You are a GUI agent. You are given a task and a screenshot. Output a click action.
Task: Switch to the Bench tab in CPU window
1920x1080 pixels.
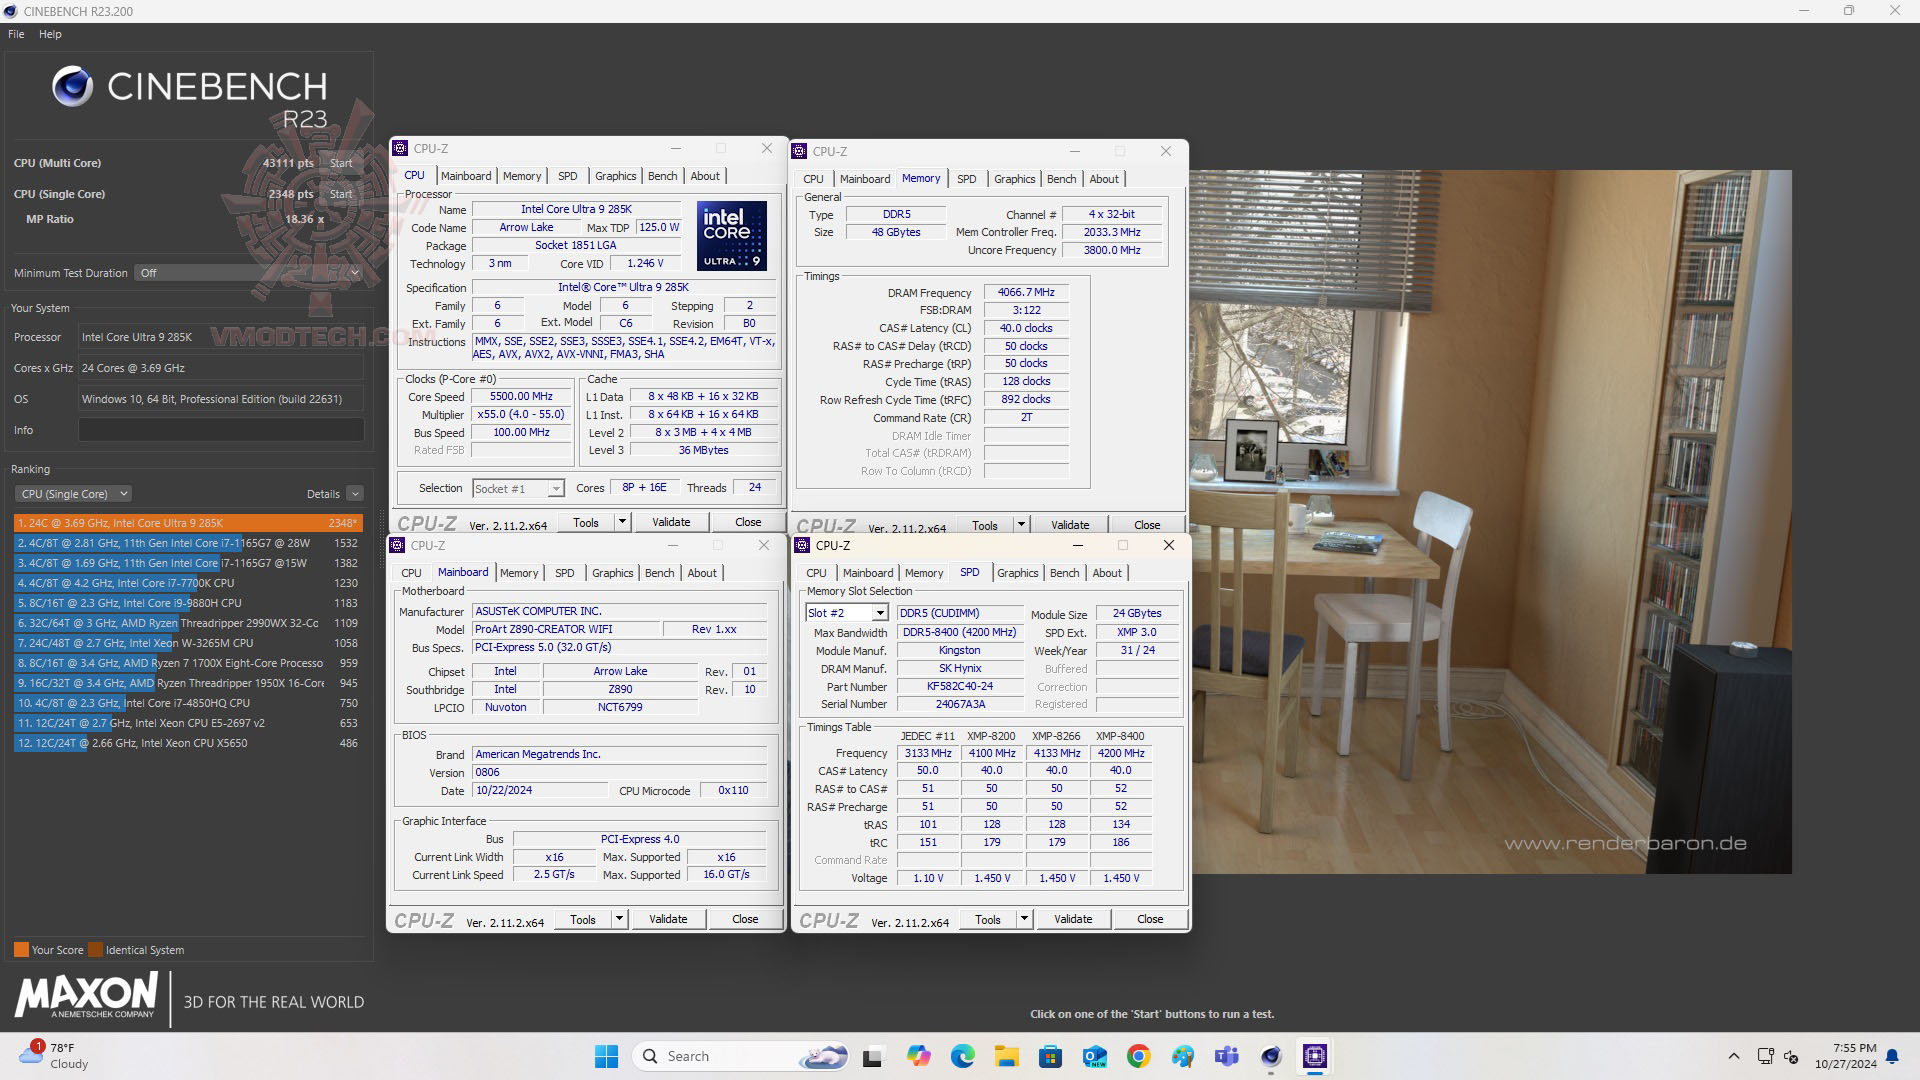[662, 176]
